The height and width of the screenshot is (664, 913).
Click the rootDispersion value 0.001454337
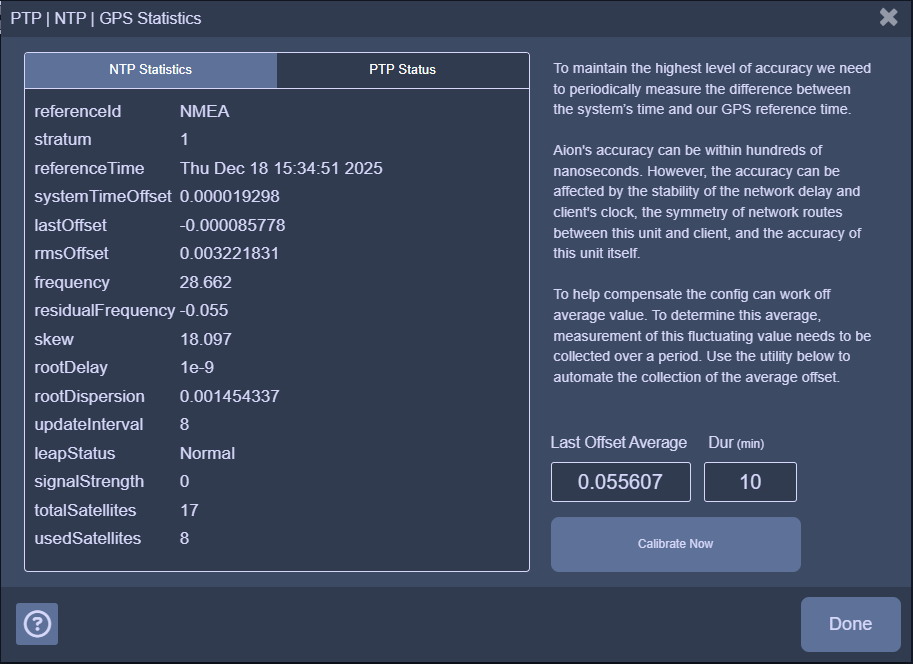(229, 396)
